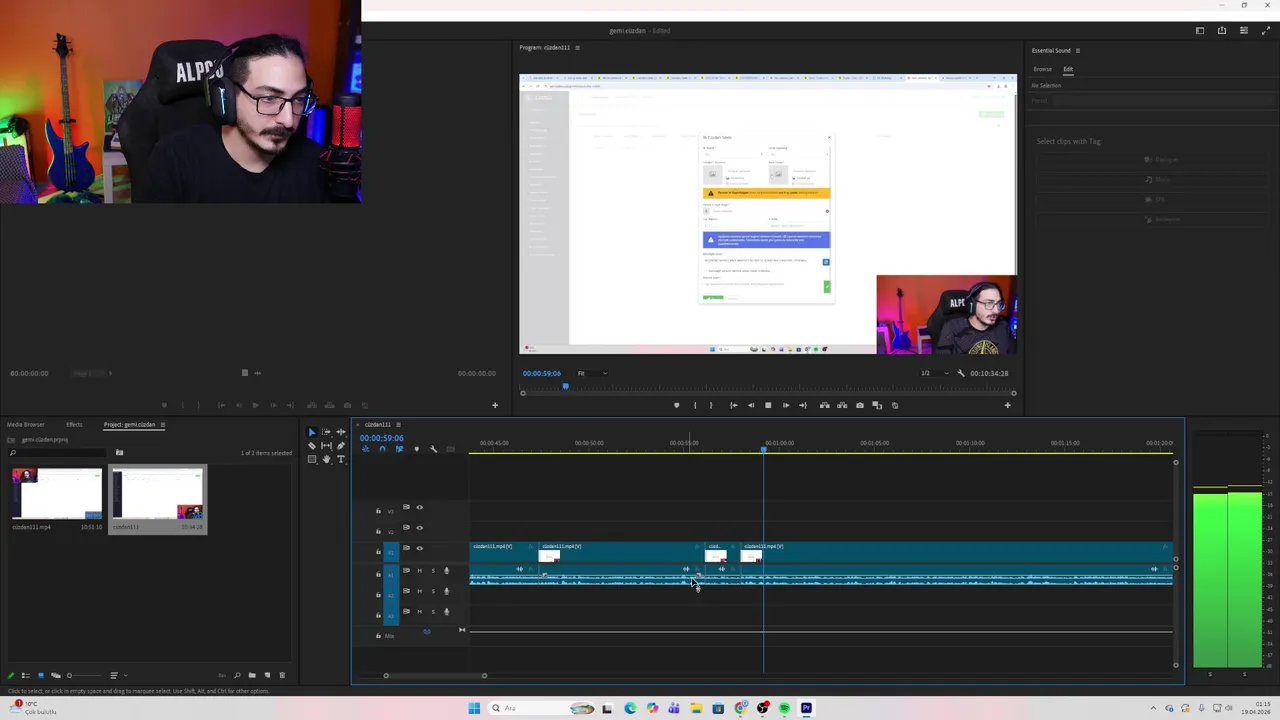Go to In point in Program monitor
The height and width of the screenshot is (720, 1280).
[734, 405]
